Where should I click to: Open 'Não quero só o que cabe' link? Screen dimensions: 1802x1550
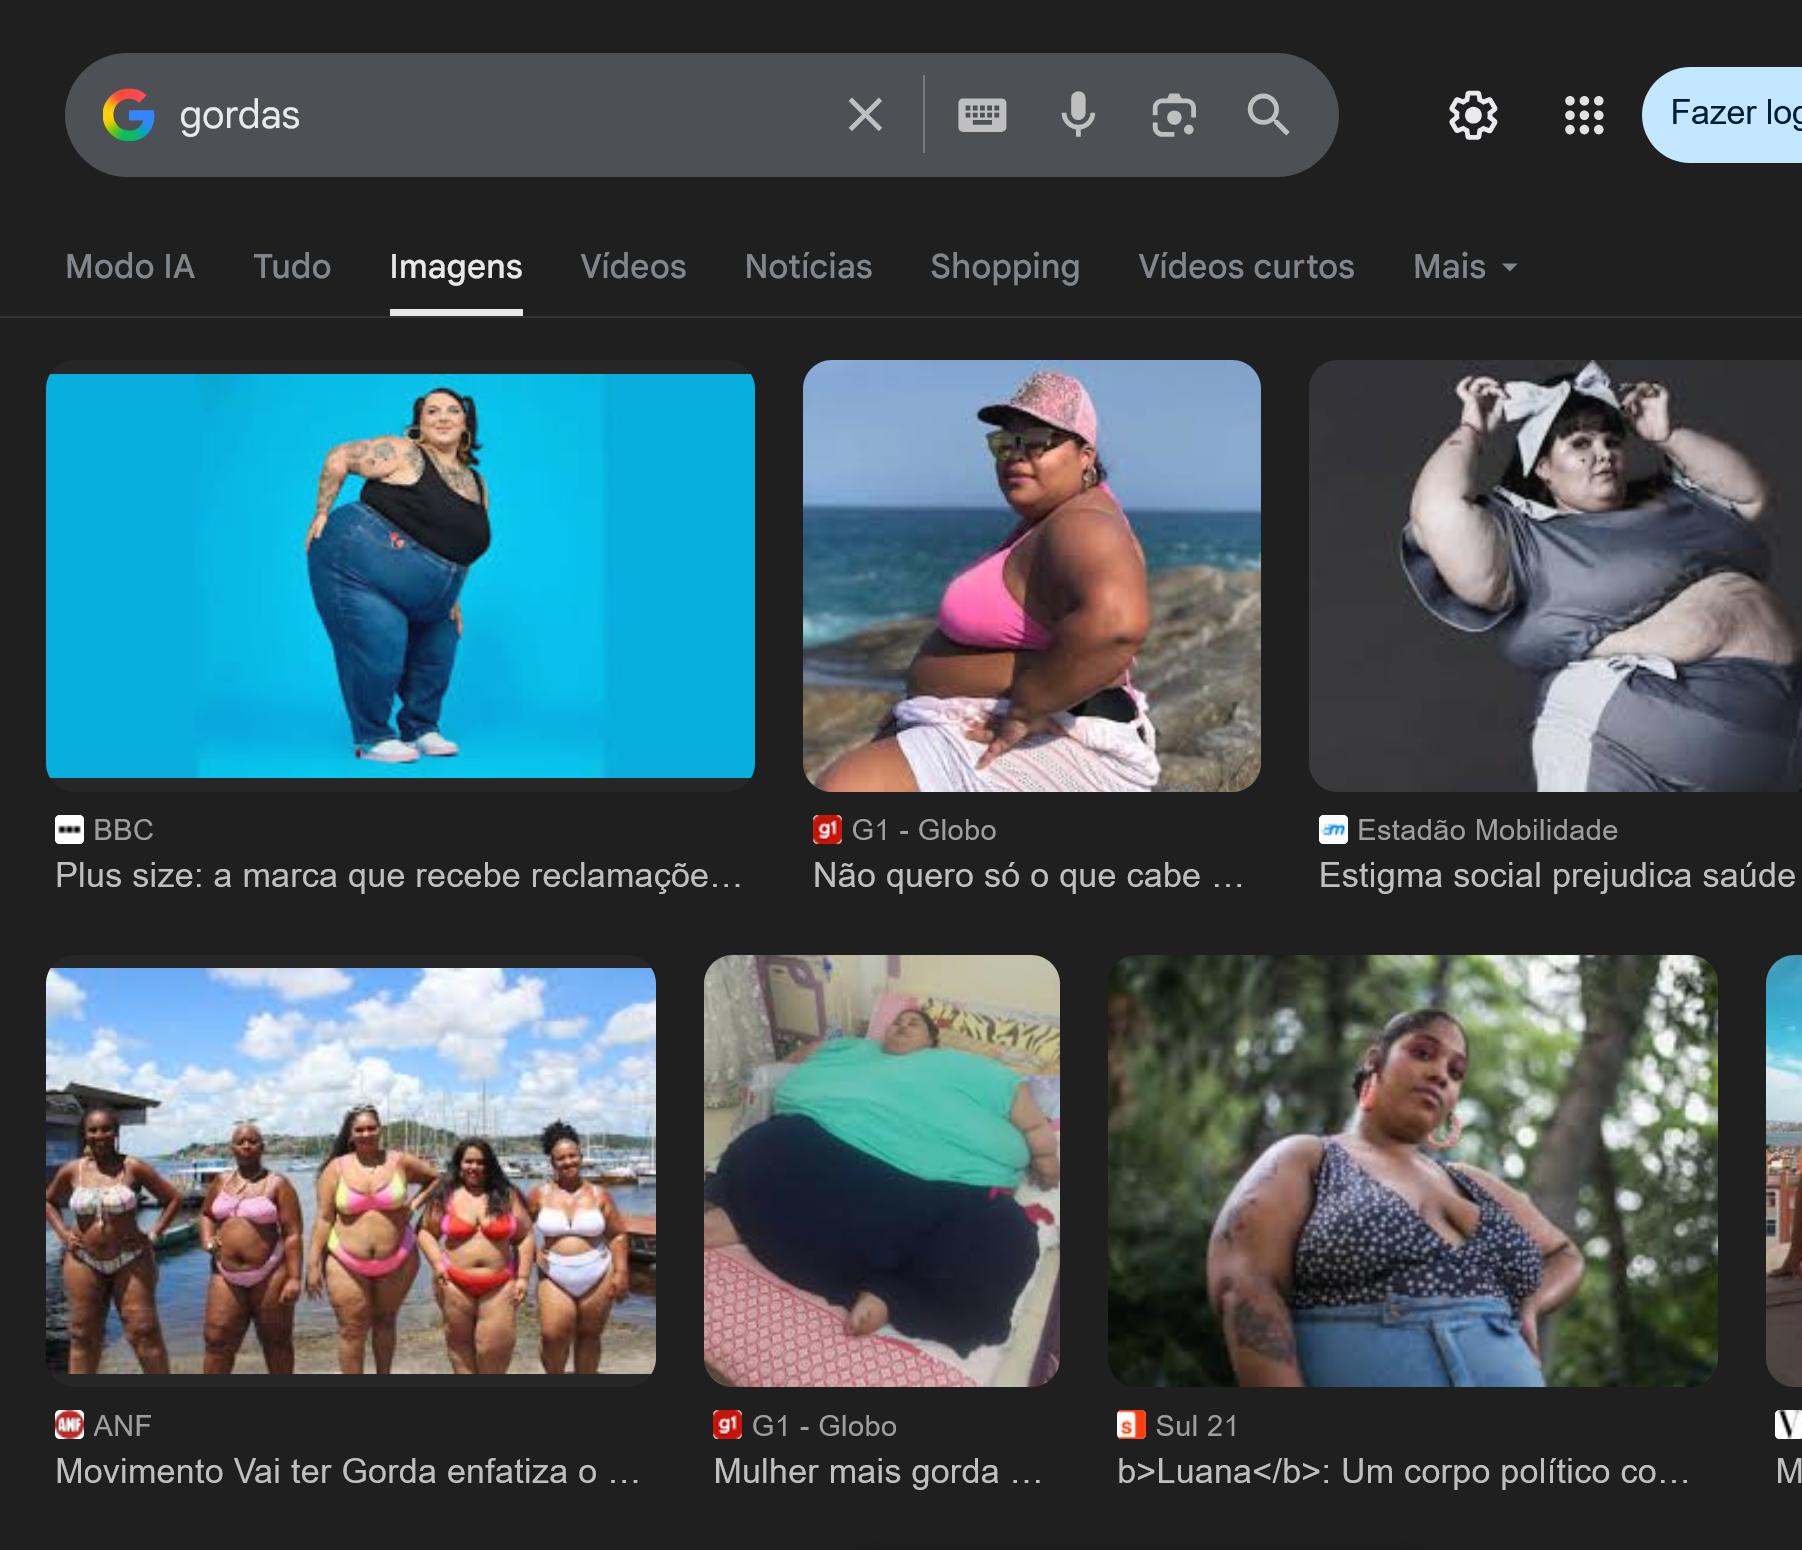[1029, 876]
